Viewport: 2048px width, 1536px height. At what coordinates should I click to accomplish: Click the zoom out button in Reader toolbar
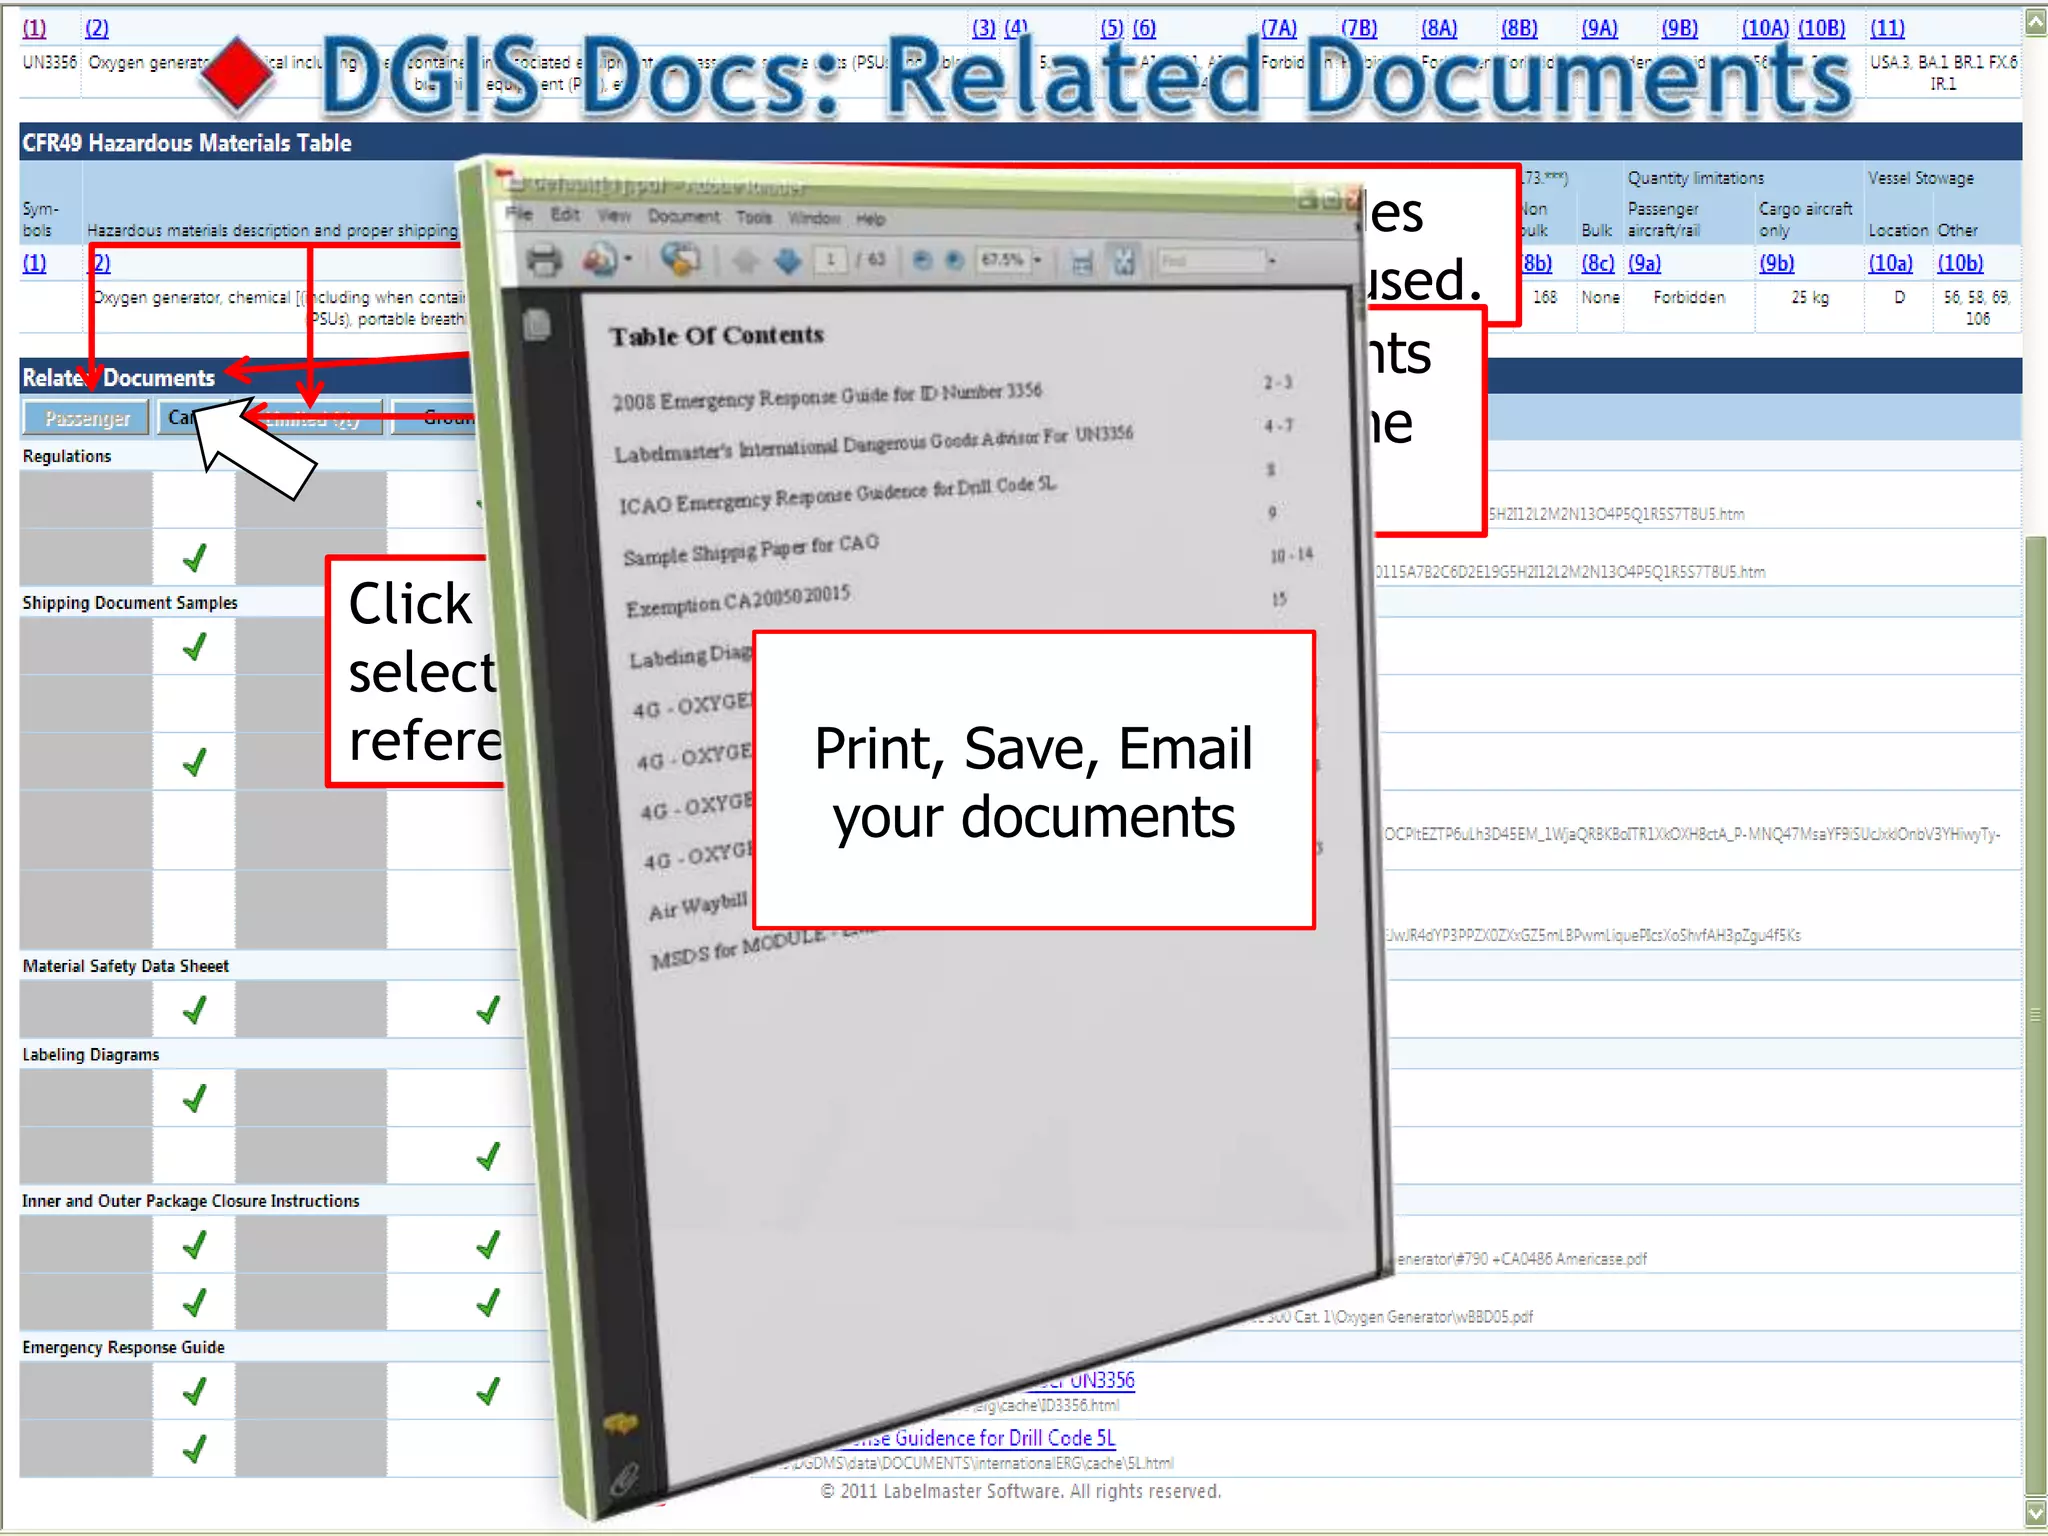(x=922, y=260)
